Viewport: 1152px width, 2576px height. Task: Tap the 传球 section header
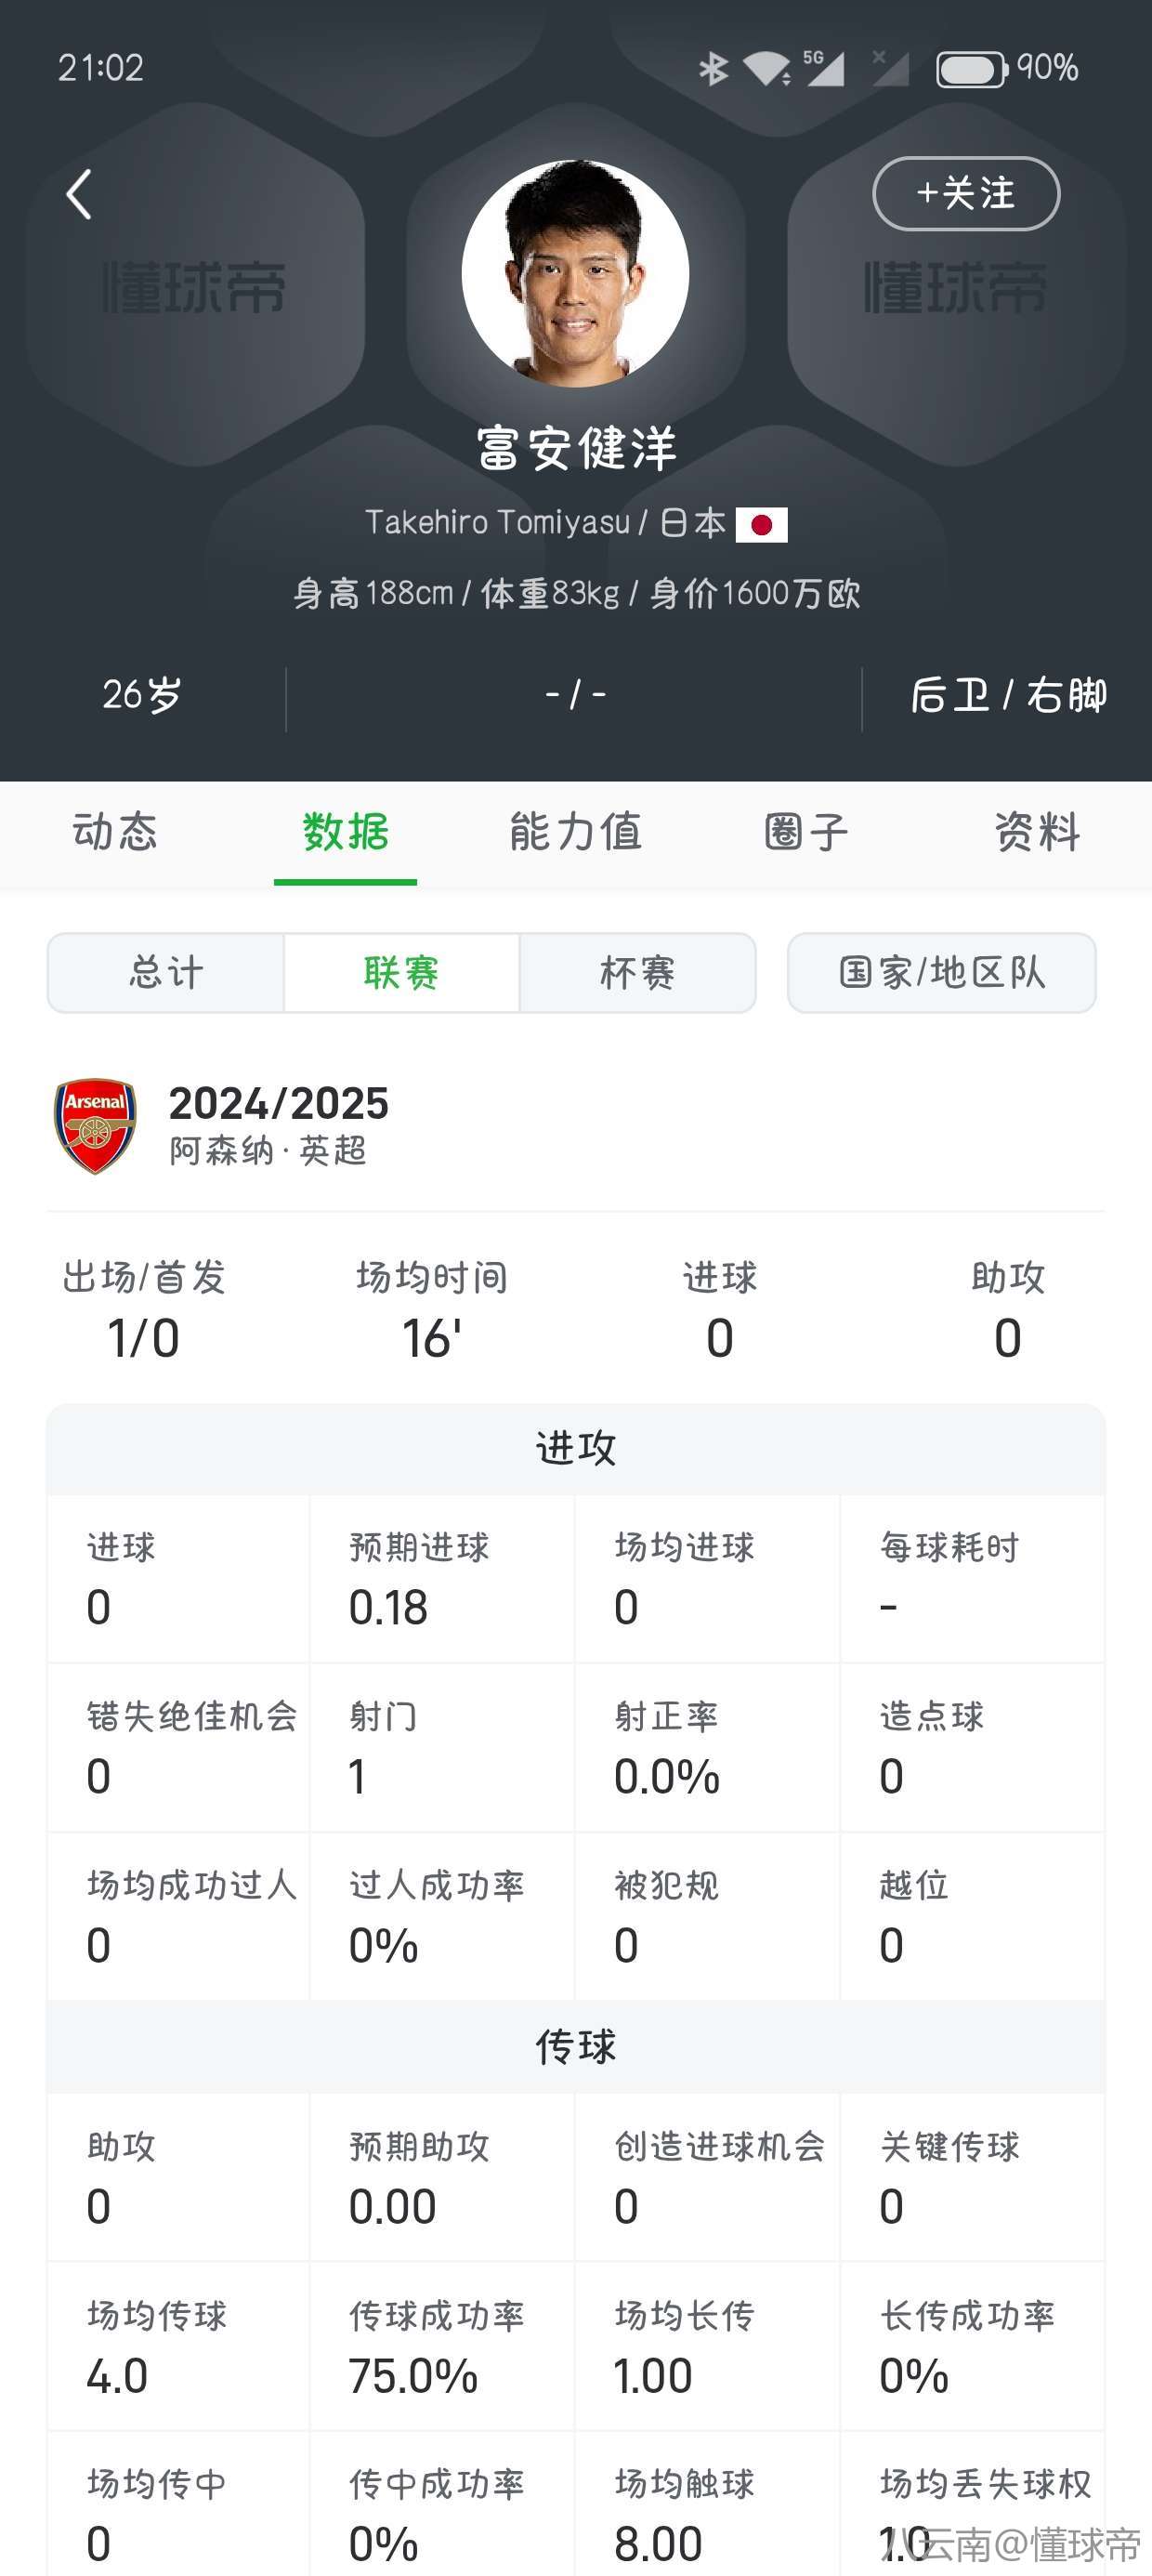click(576, 2046)
